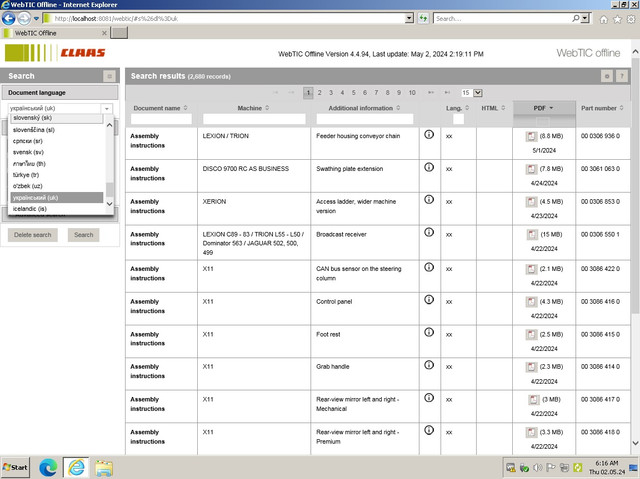
Task: Show info for Feeder housing conveyor chain
Action: (429, 134)
